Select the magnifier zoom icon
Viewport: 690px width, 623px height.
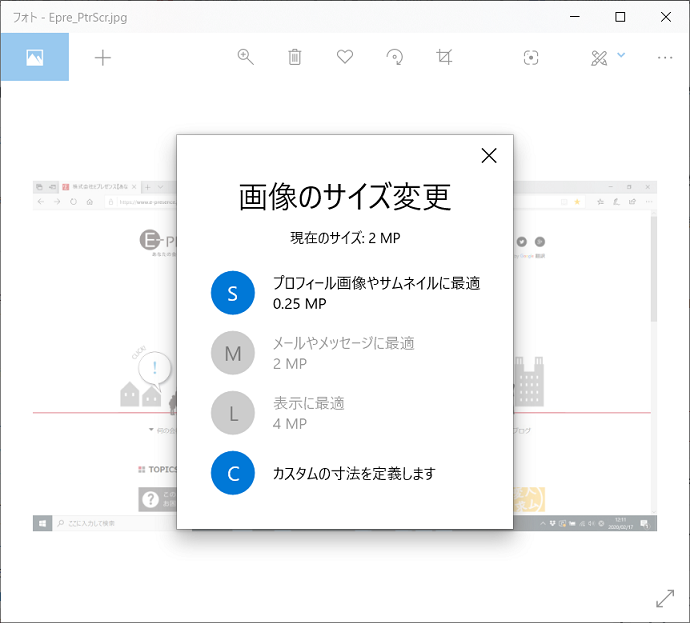pos(245,57)
